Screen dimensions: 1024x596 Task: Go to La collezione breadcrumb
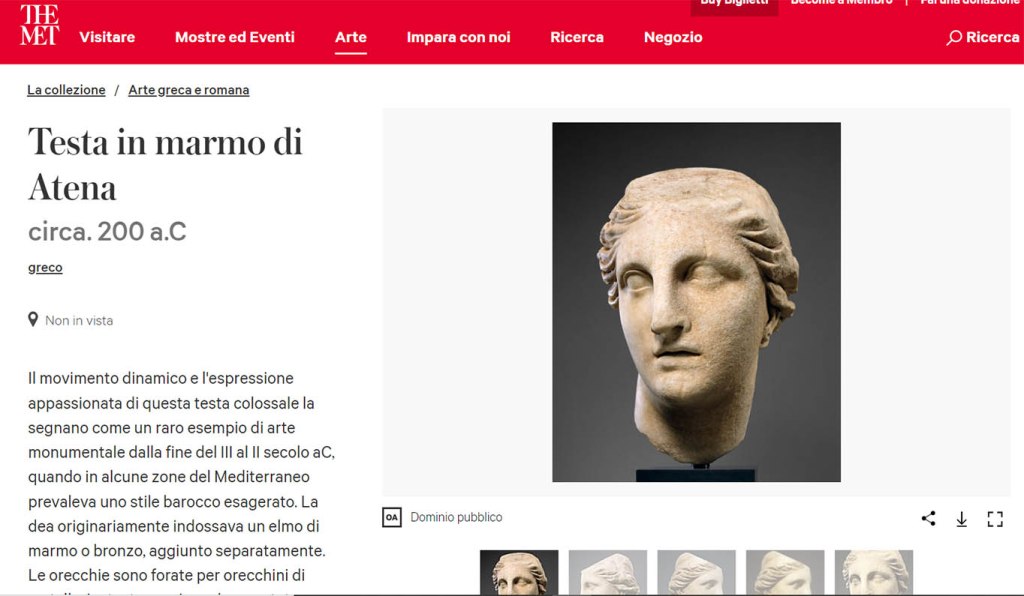[x=66, y=90]
